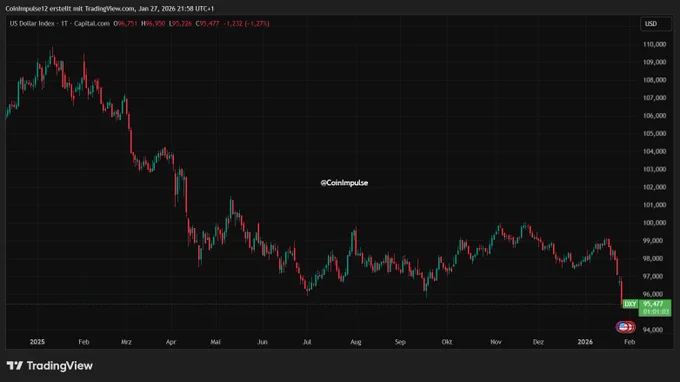Click the Sep time axis label
This screenshot has width=680, height=382.
[x=400, y=342]
